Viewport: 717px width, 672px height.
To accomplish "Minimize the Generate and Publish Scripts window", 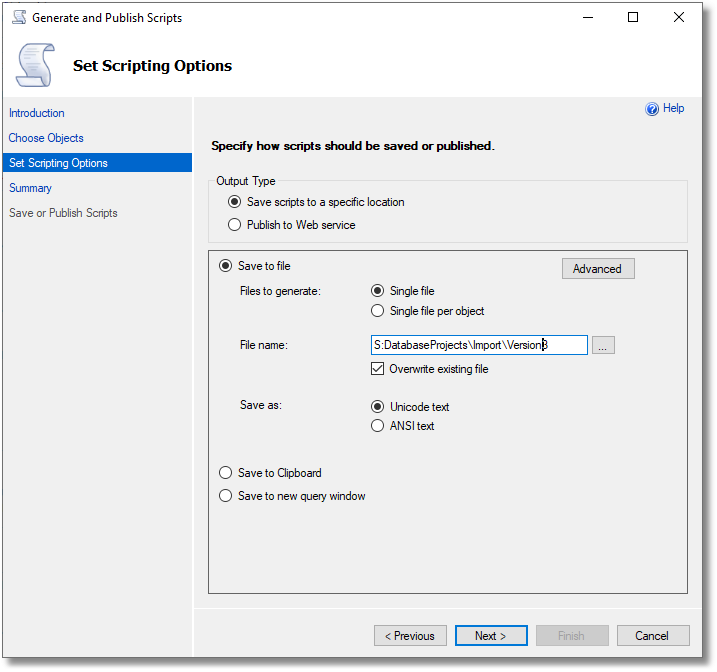I will [588, 17].
